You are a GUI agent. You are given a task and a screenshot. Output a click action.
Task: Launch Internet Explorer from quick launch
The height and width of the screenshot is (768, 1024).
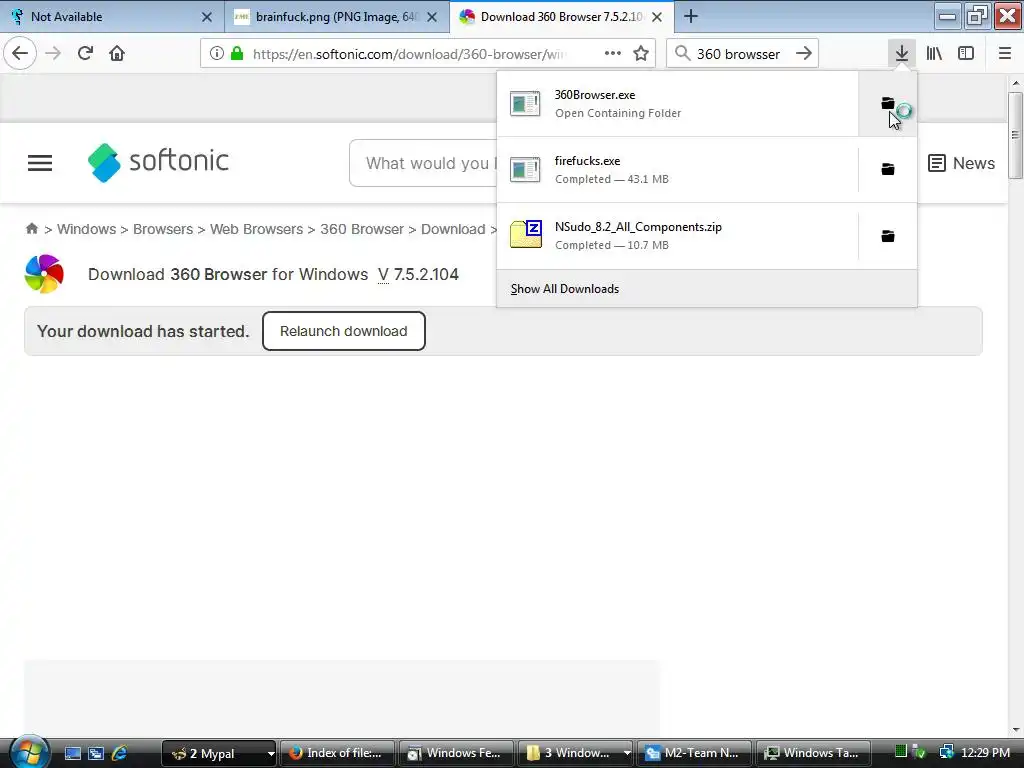120,753
